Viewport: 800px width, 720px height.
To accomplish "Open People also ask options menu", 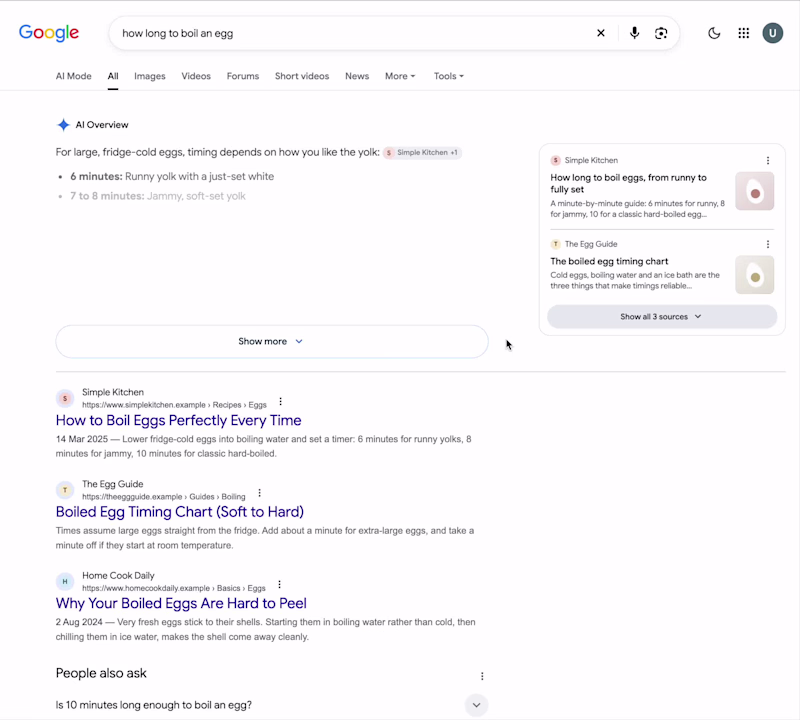I will pos(482,676).
